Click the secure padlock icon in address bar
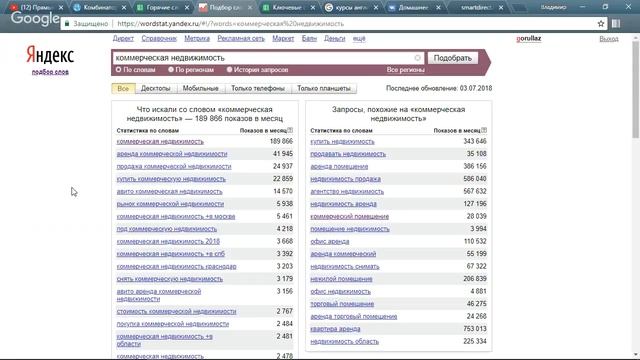Screen dimensions: 640x360 (x=67, y=24)
